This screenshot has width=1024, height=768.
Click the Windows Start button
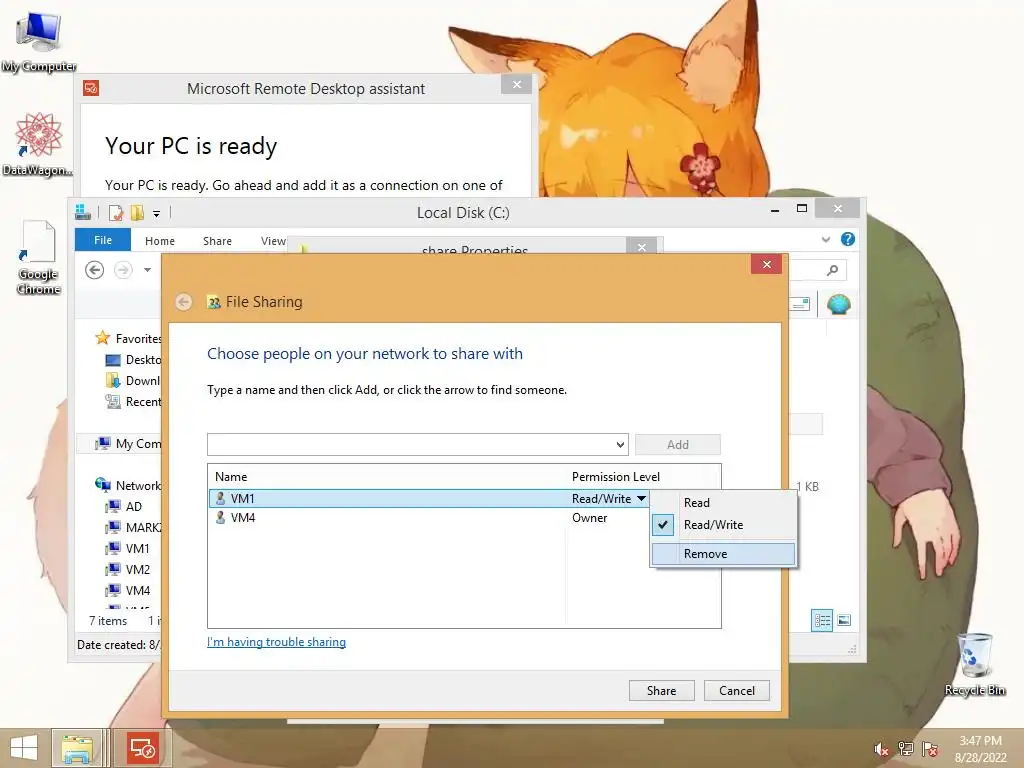[x=24, y=748]
